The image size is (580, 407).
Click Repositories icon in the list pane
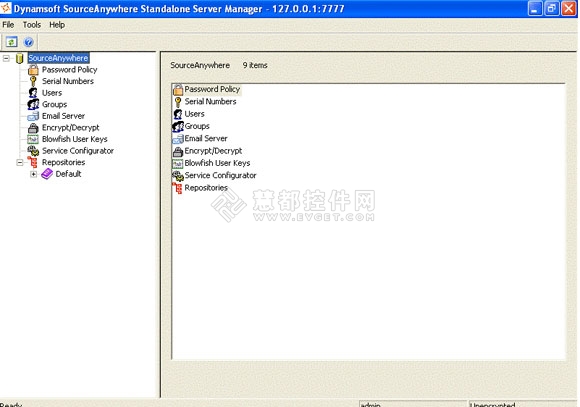point(178,188)
